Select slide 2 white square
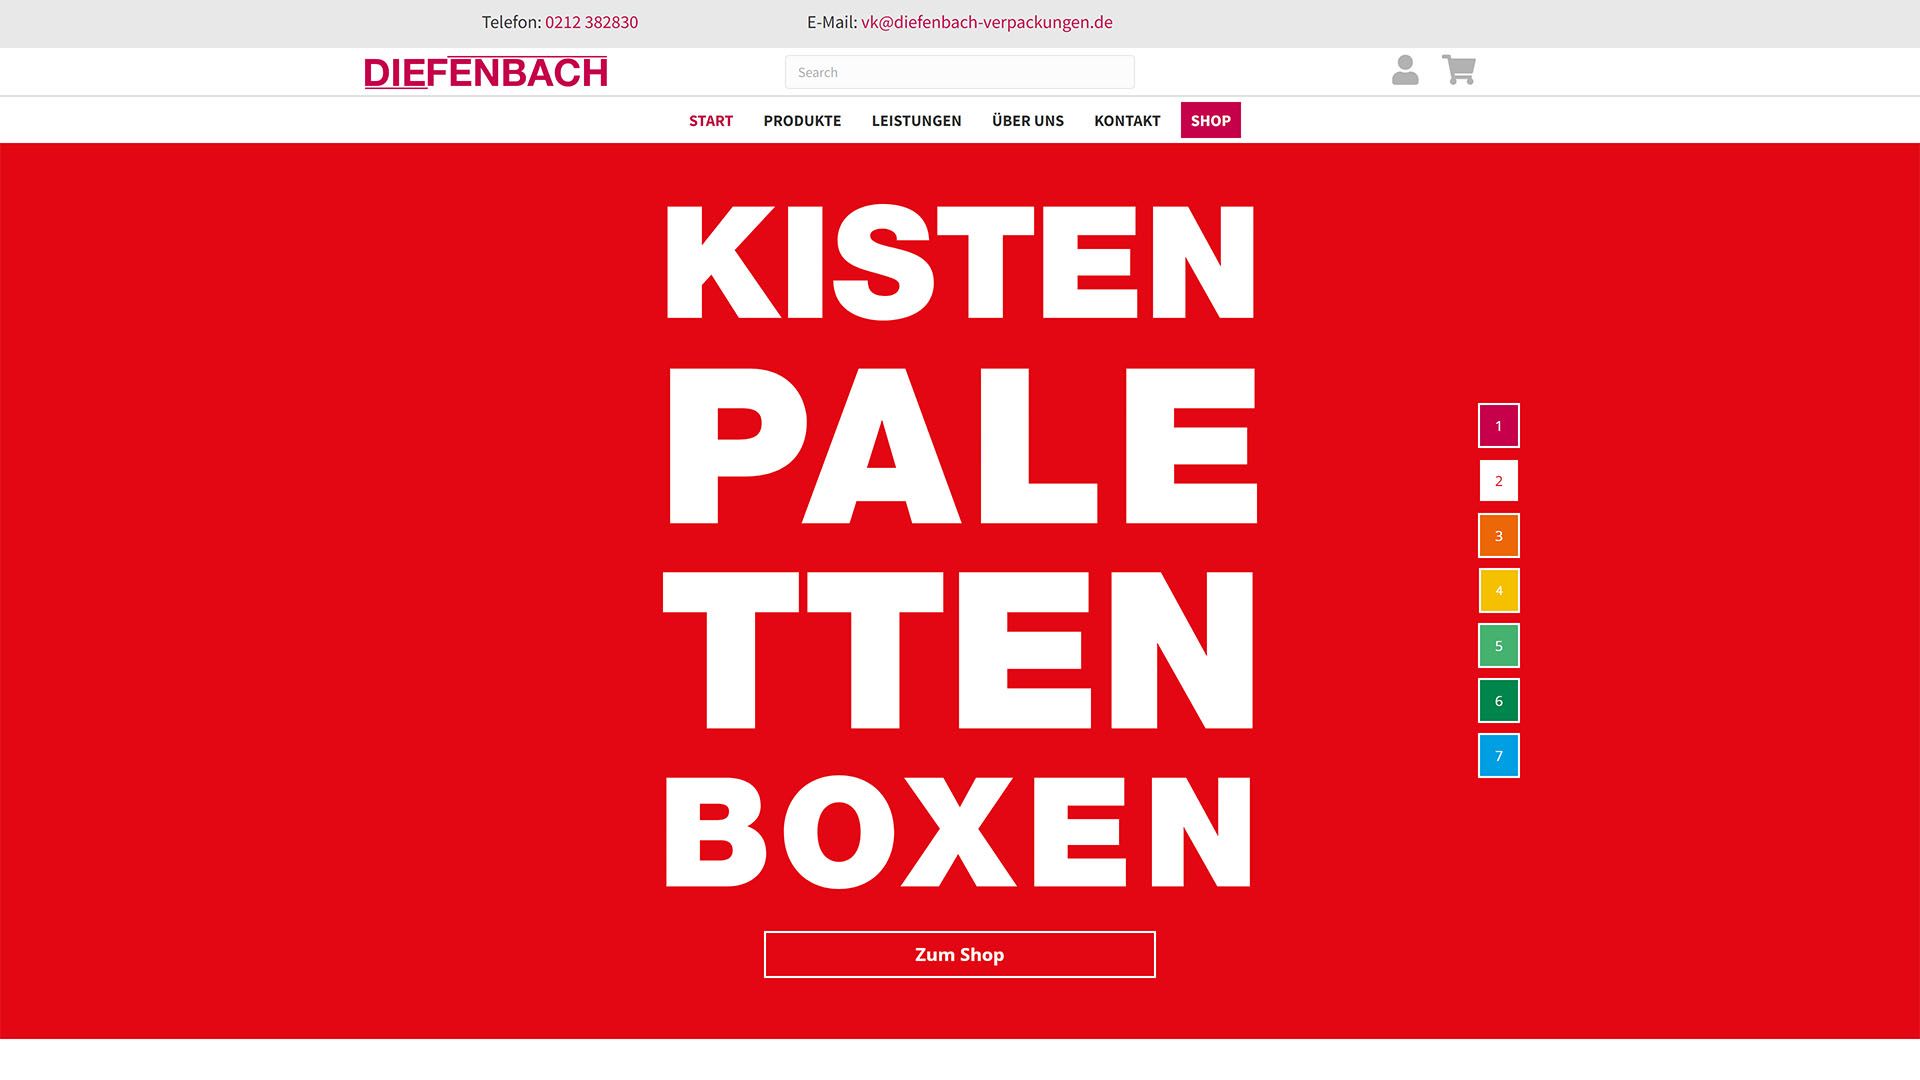 pos(1499,481)
